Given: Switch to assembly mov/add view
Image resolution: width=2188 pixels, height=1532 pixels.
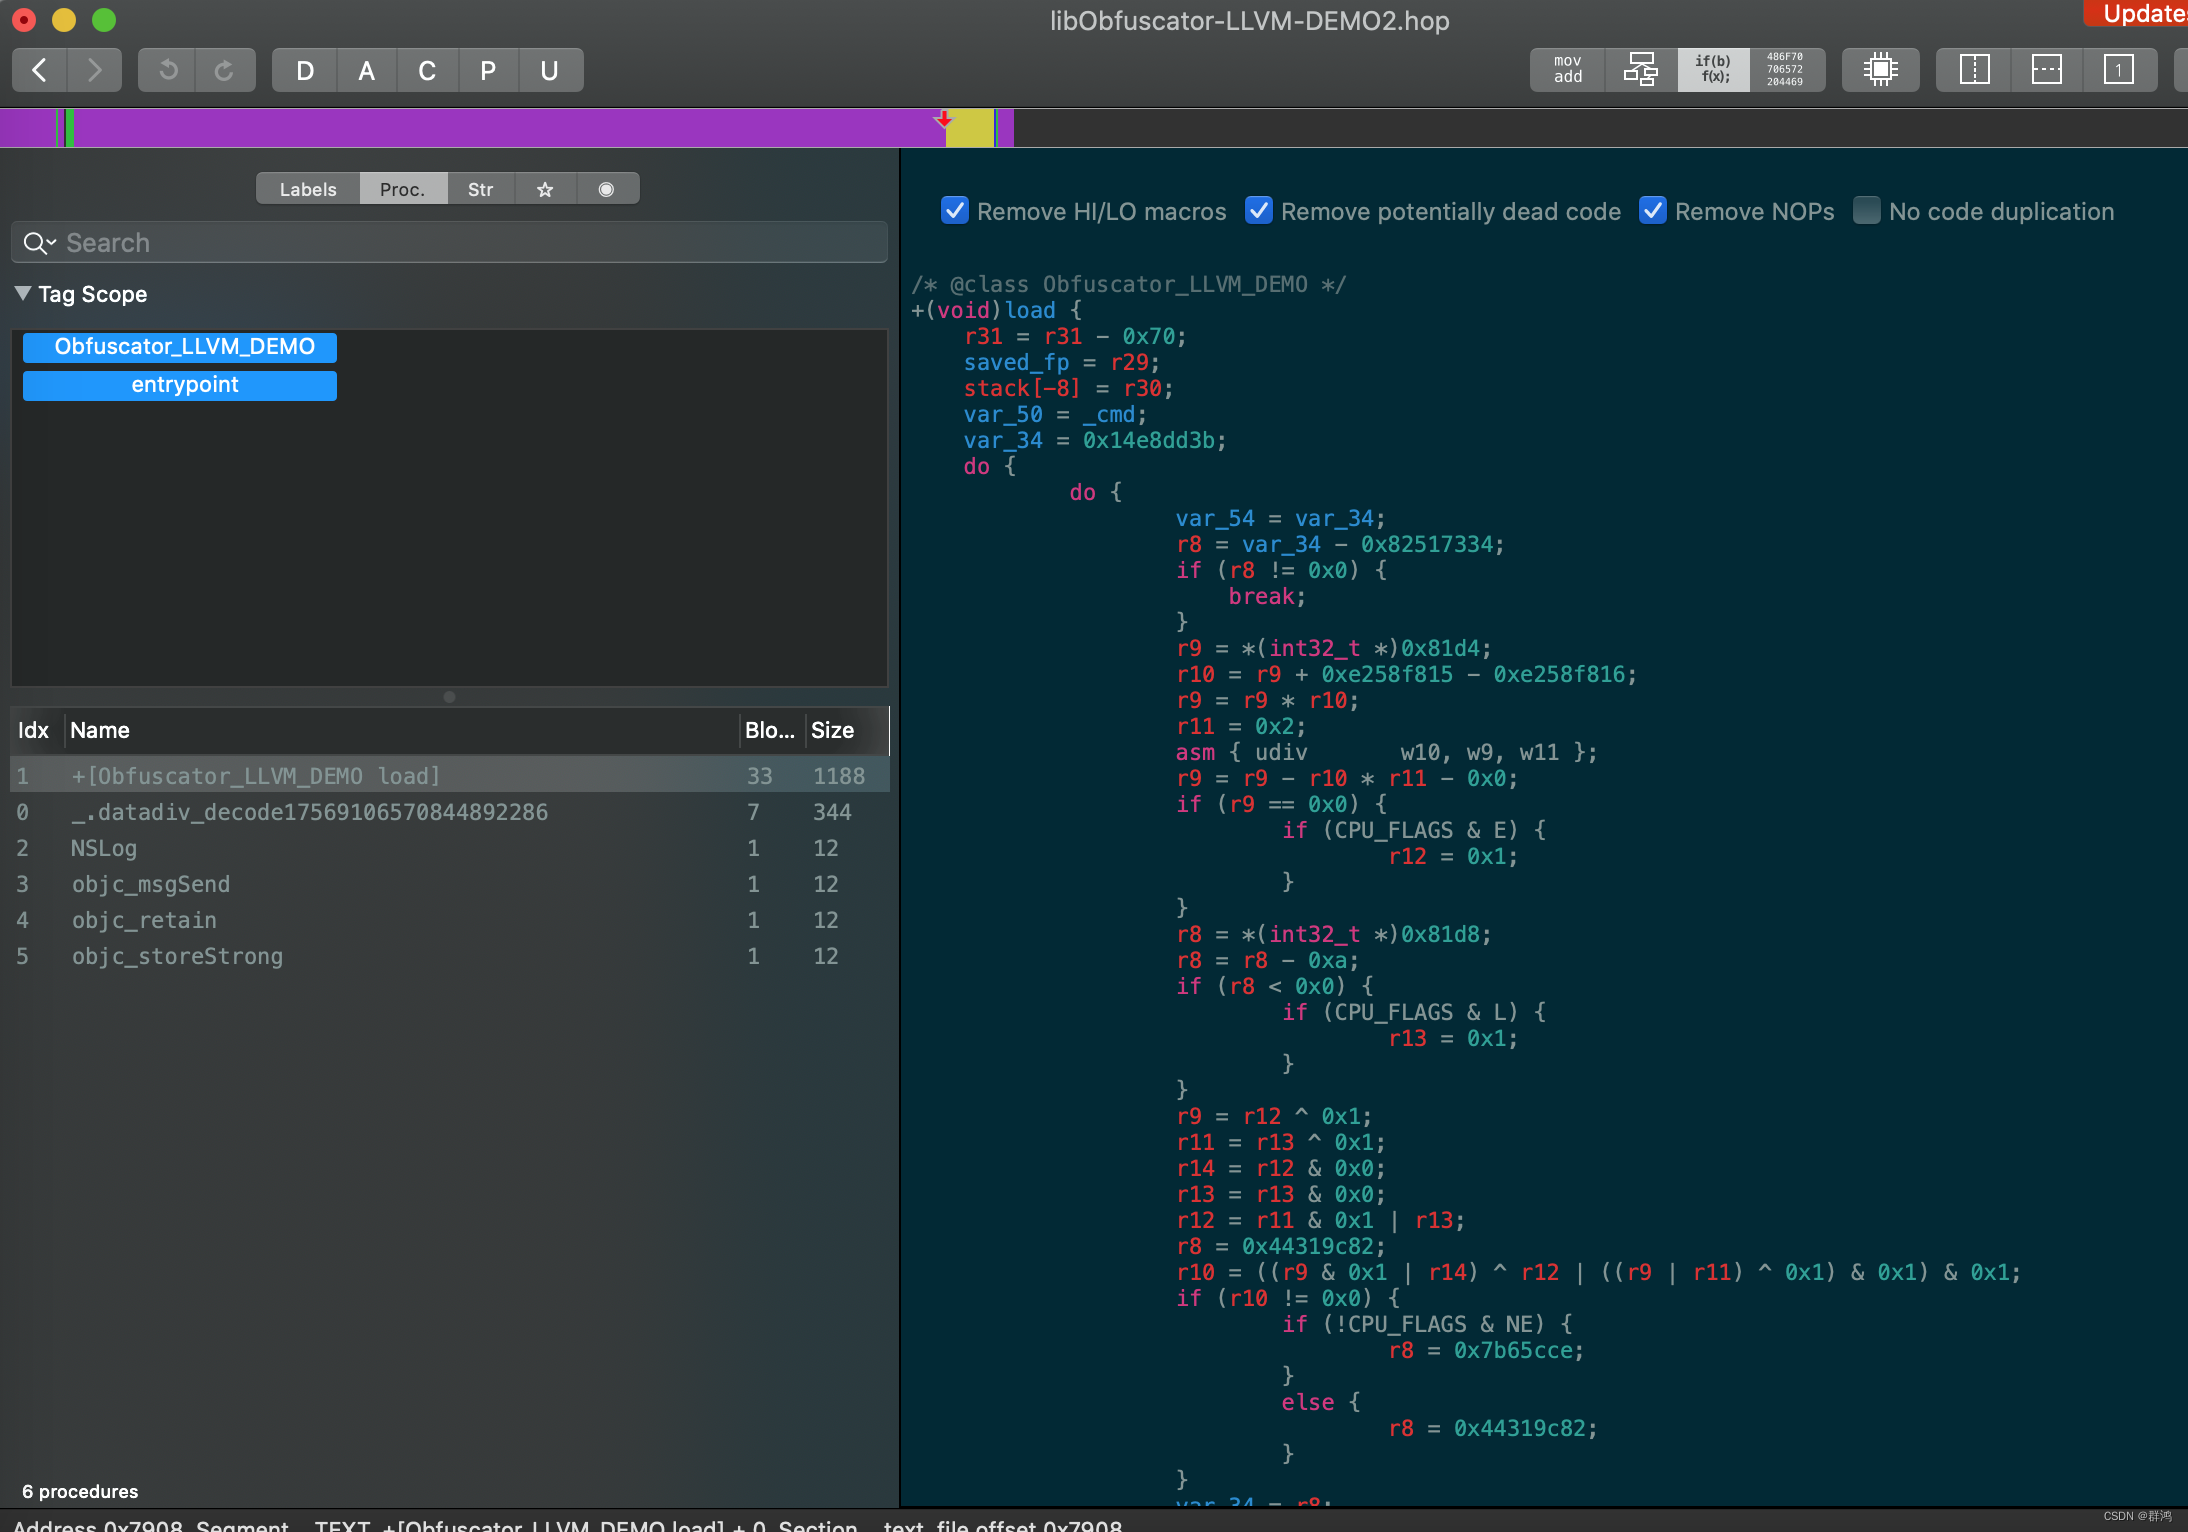Looking at the screenshot, I should [x=1567, y=70].
